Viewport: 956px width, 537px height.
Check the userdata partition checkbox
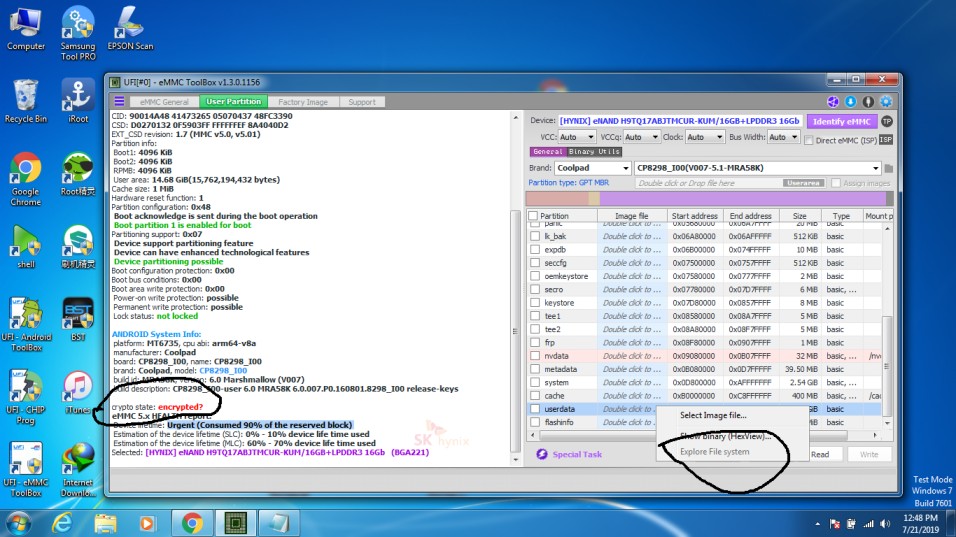535,409
